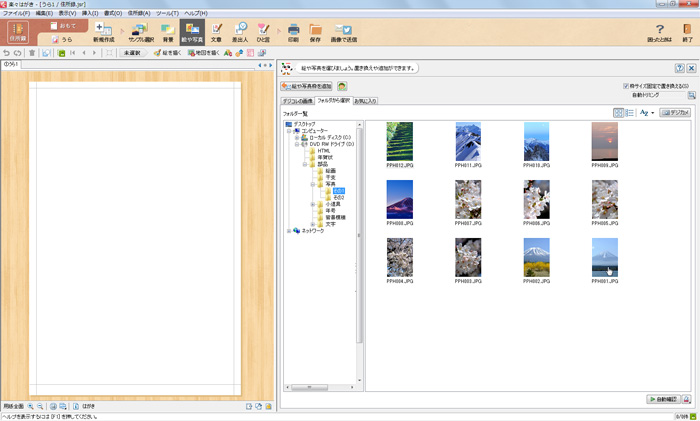Click the 印刷 print icon
Image resolution: width=700 pixels, height=421 pixels.
pos(293,32)
